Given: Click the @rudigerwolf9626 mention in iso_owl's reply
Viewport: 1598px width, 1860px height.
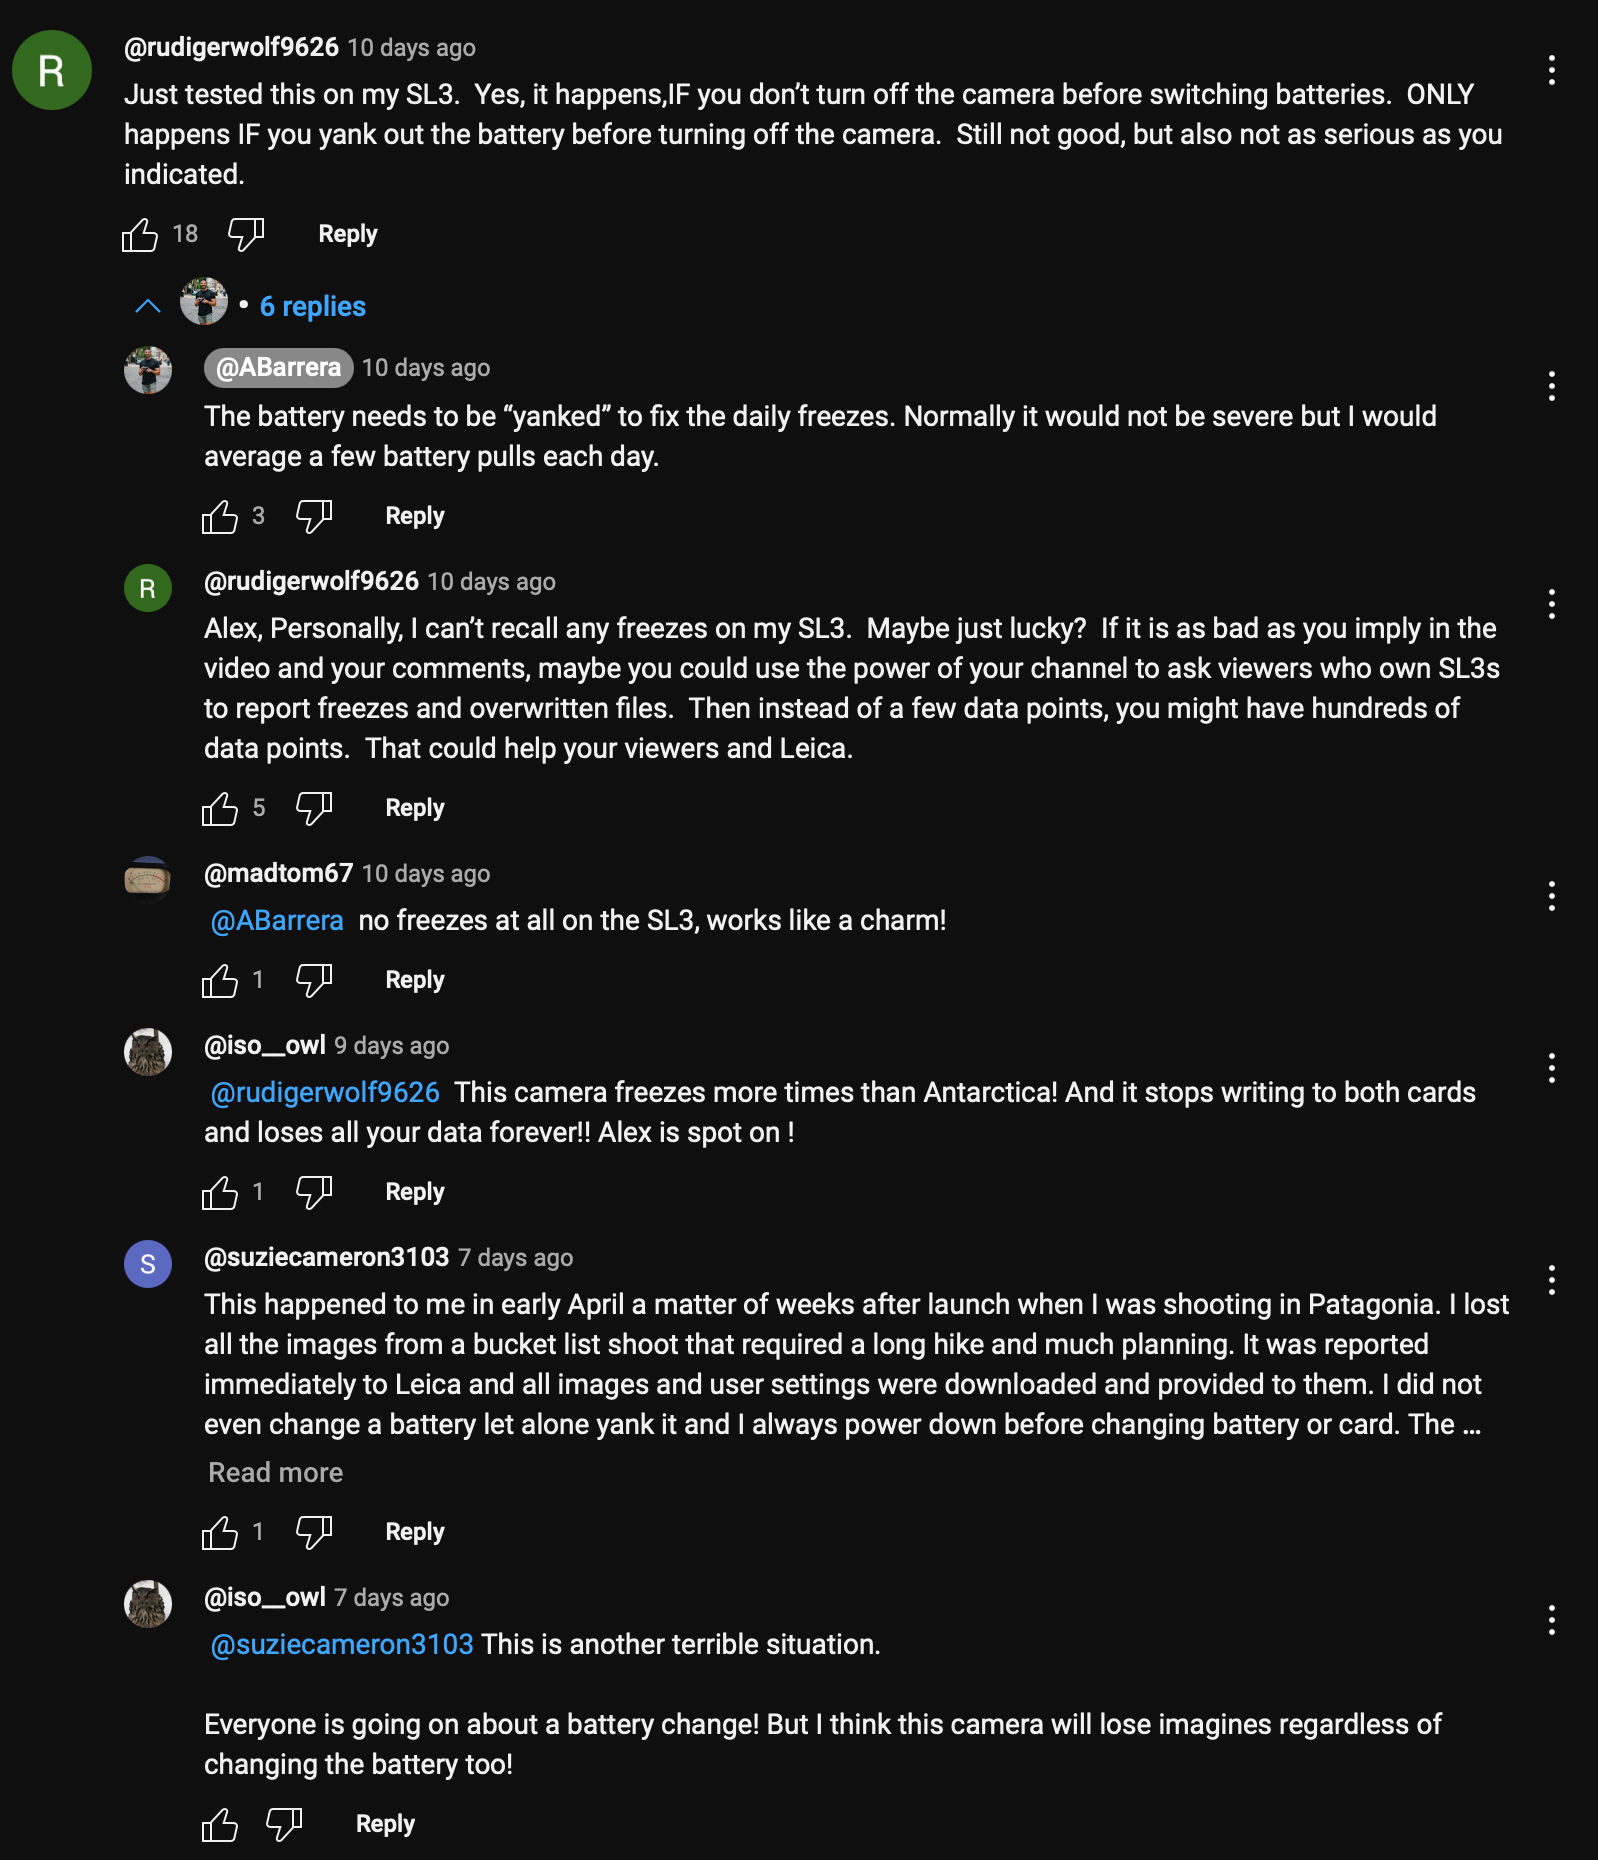Looking at the screenshot, I should tap(325, 1093).
